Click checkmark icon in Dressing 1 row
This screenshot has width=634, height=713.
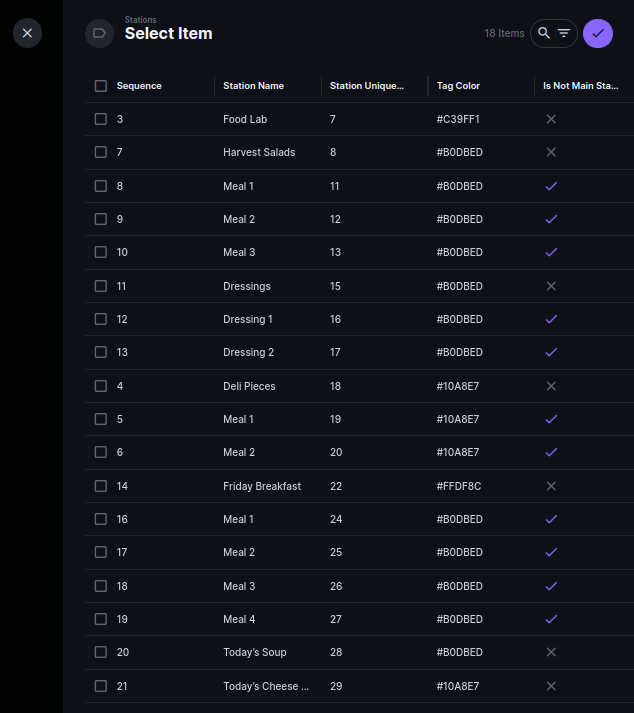[551, 319]
